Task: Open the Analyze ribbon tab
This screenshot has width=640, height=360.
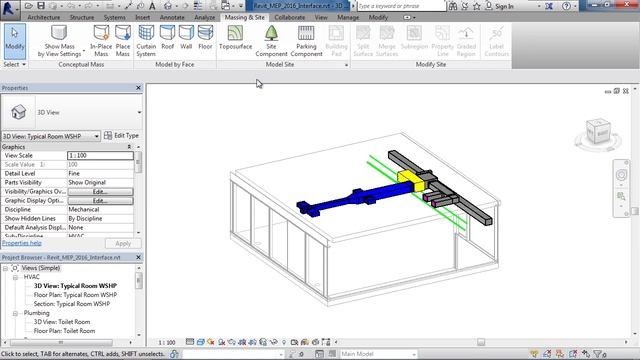Action: [x=204, y=18]
